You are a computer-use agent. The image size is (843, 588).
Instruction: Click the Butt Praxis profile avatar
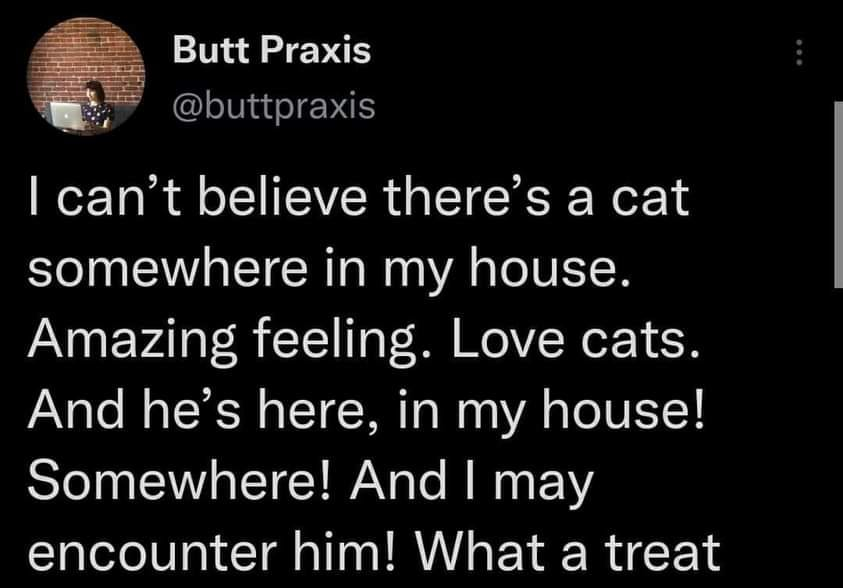[85, 76]
